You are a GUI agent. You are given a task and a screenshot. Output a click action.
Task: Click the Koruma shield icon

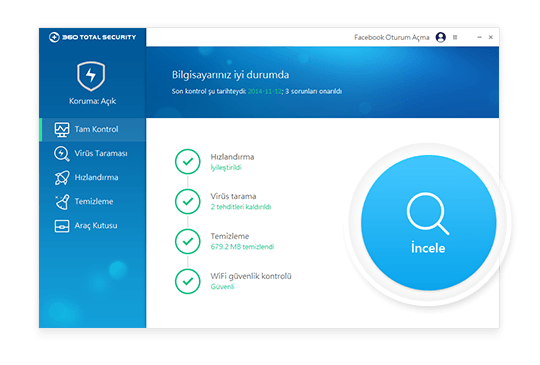tap(91, 76)
